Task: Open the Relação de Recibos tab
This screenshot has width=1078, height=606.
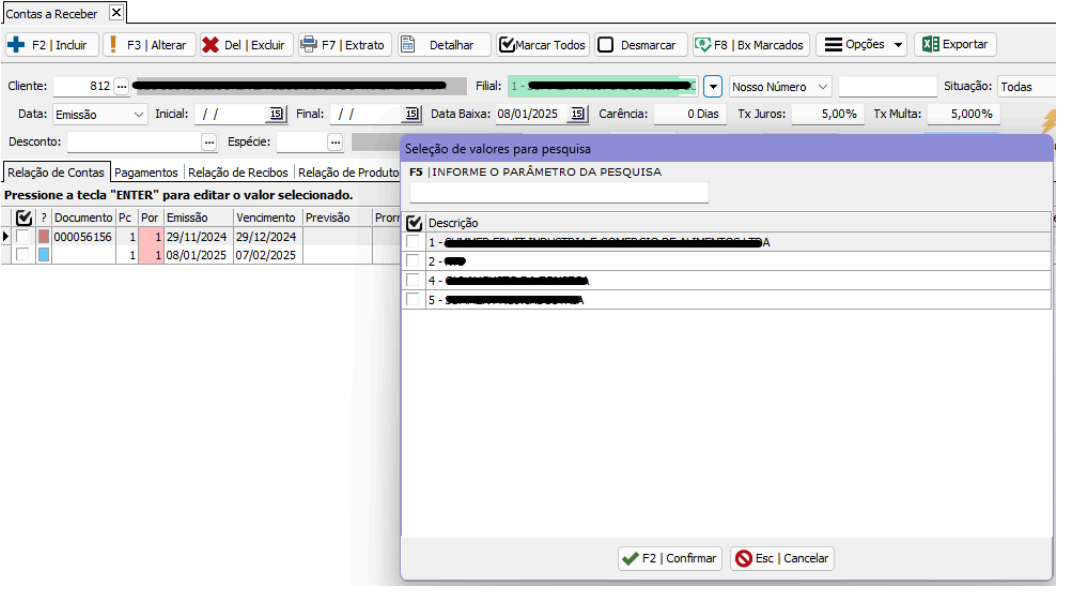Action: 238,173
